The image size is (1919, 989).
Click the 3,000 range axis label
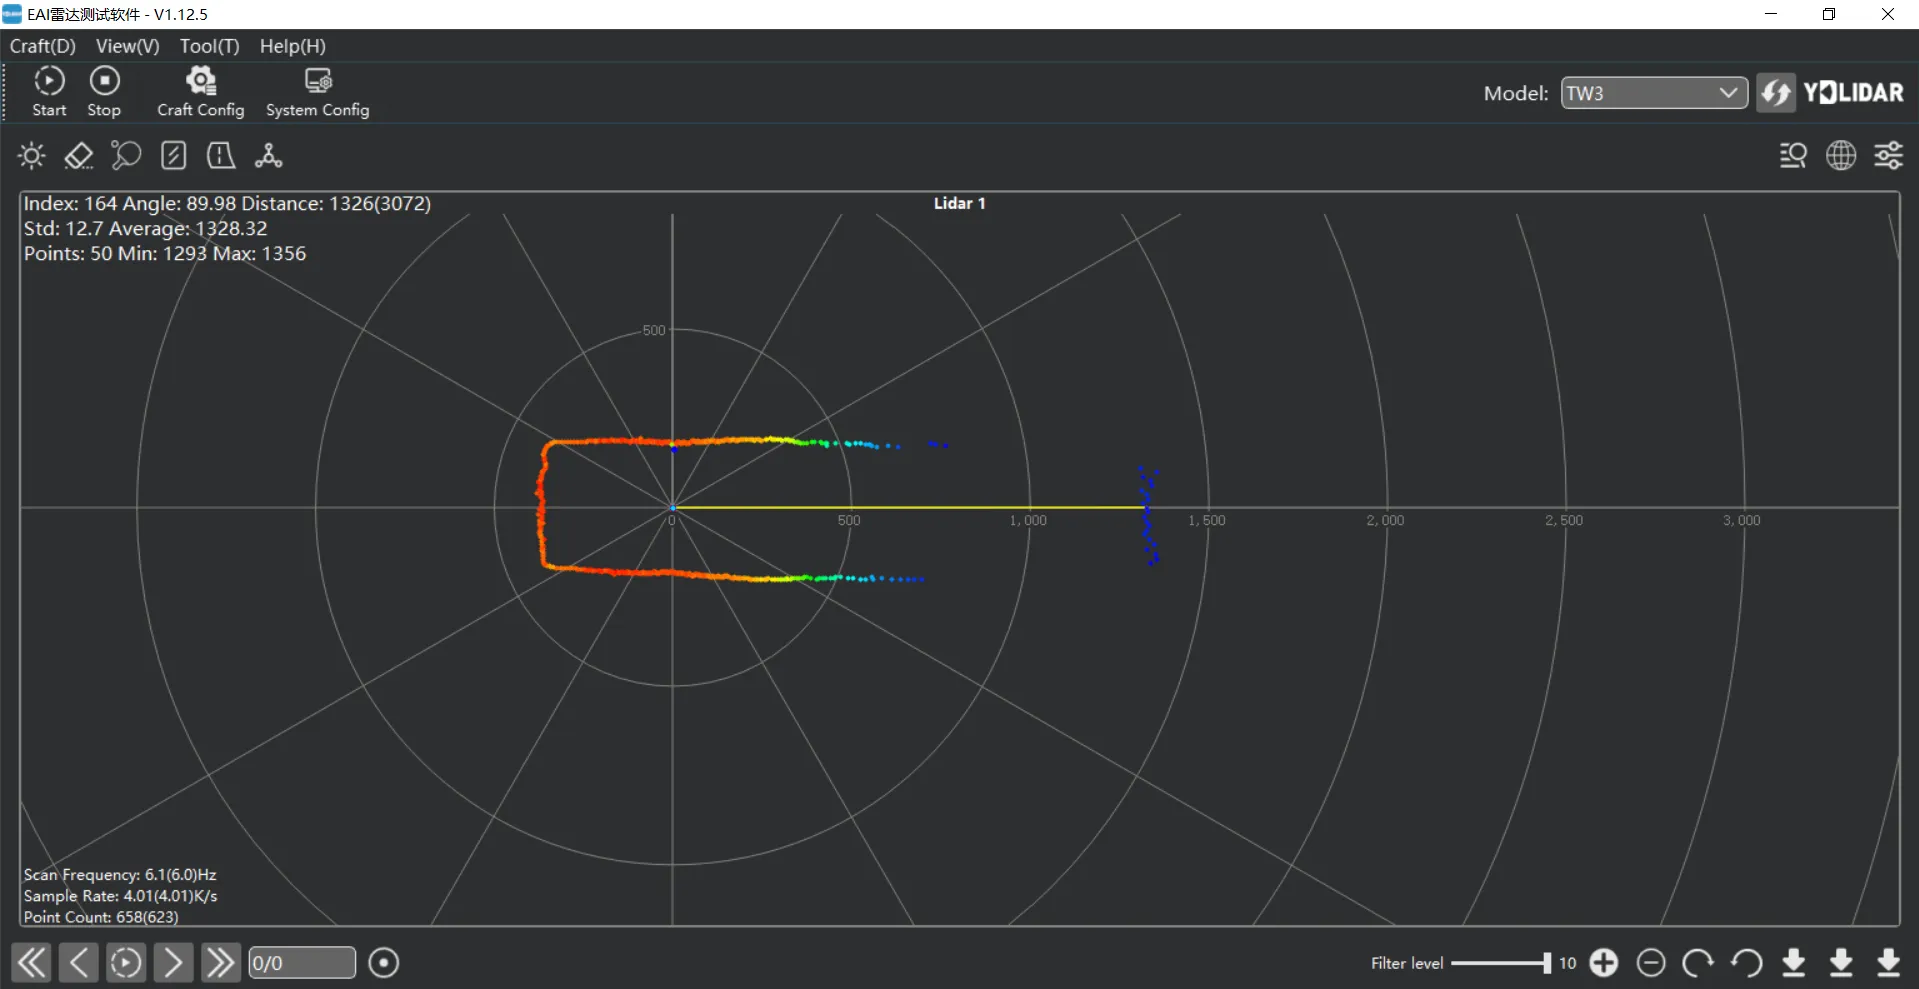[1742, 520]
